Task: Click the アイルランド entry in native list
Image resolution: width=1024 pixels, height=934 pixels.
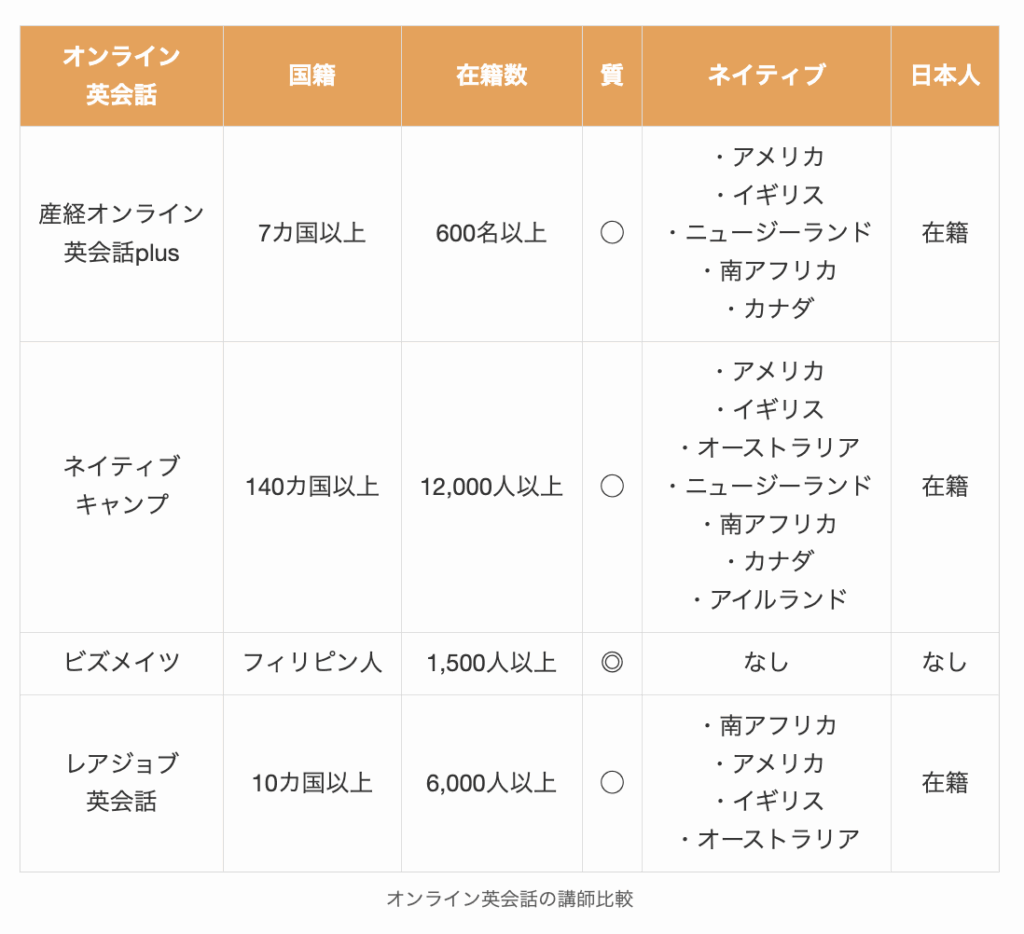Action: [x=768, y=599]
